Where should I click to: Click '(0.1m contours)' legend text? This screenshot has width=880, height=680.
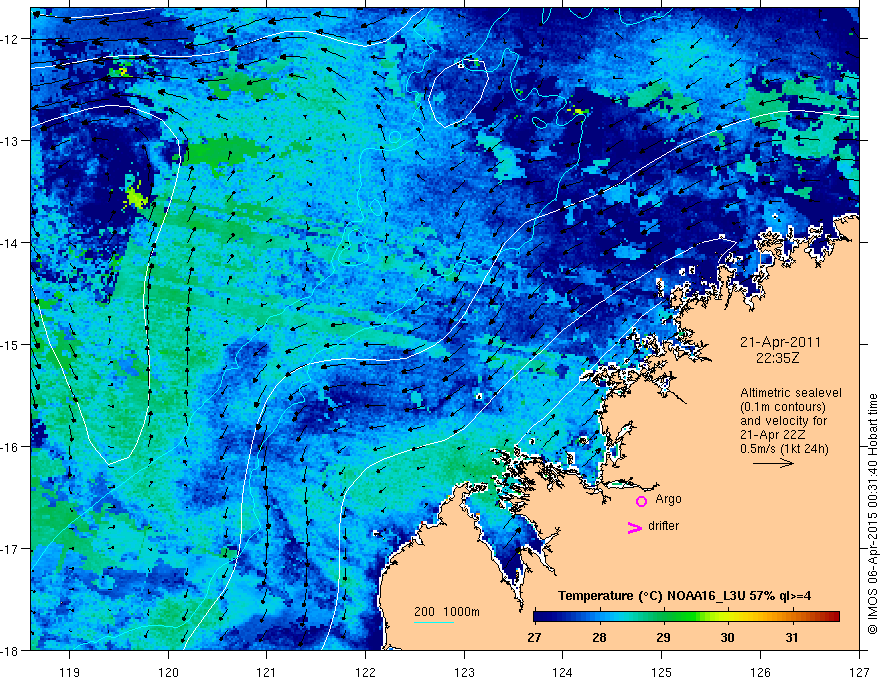tap(783, 407)
